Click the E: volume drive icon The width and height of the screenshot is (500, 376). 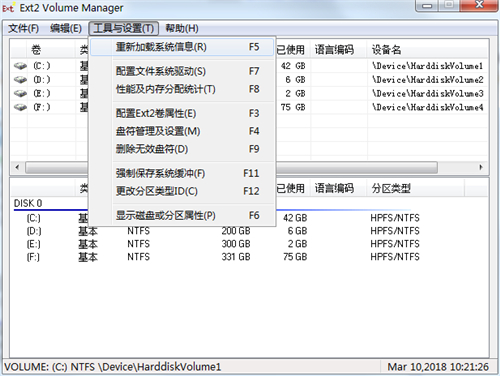(20, 93)
